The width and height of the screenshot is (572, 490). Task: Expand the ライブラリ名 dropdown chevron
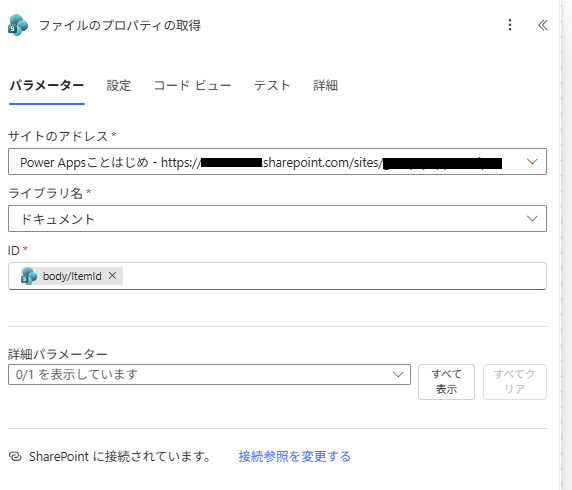pyautogui.click(x=532, y=218)
